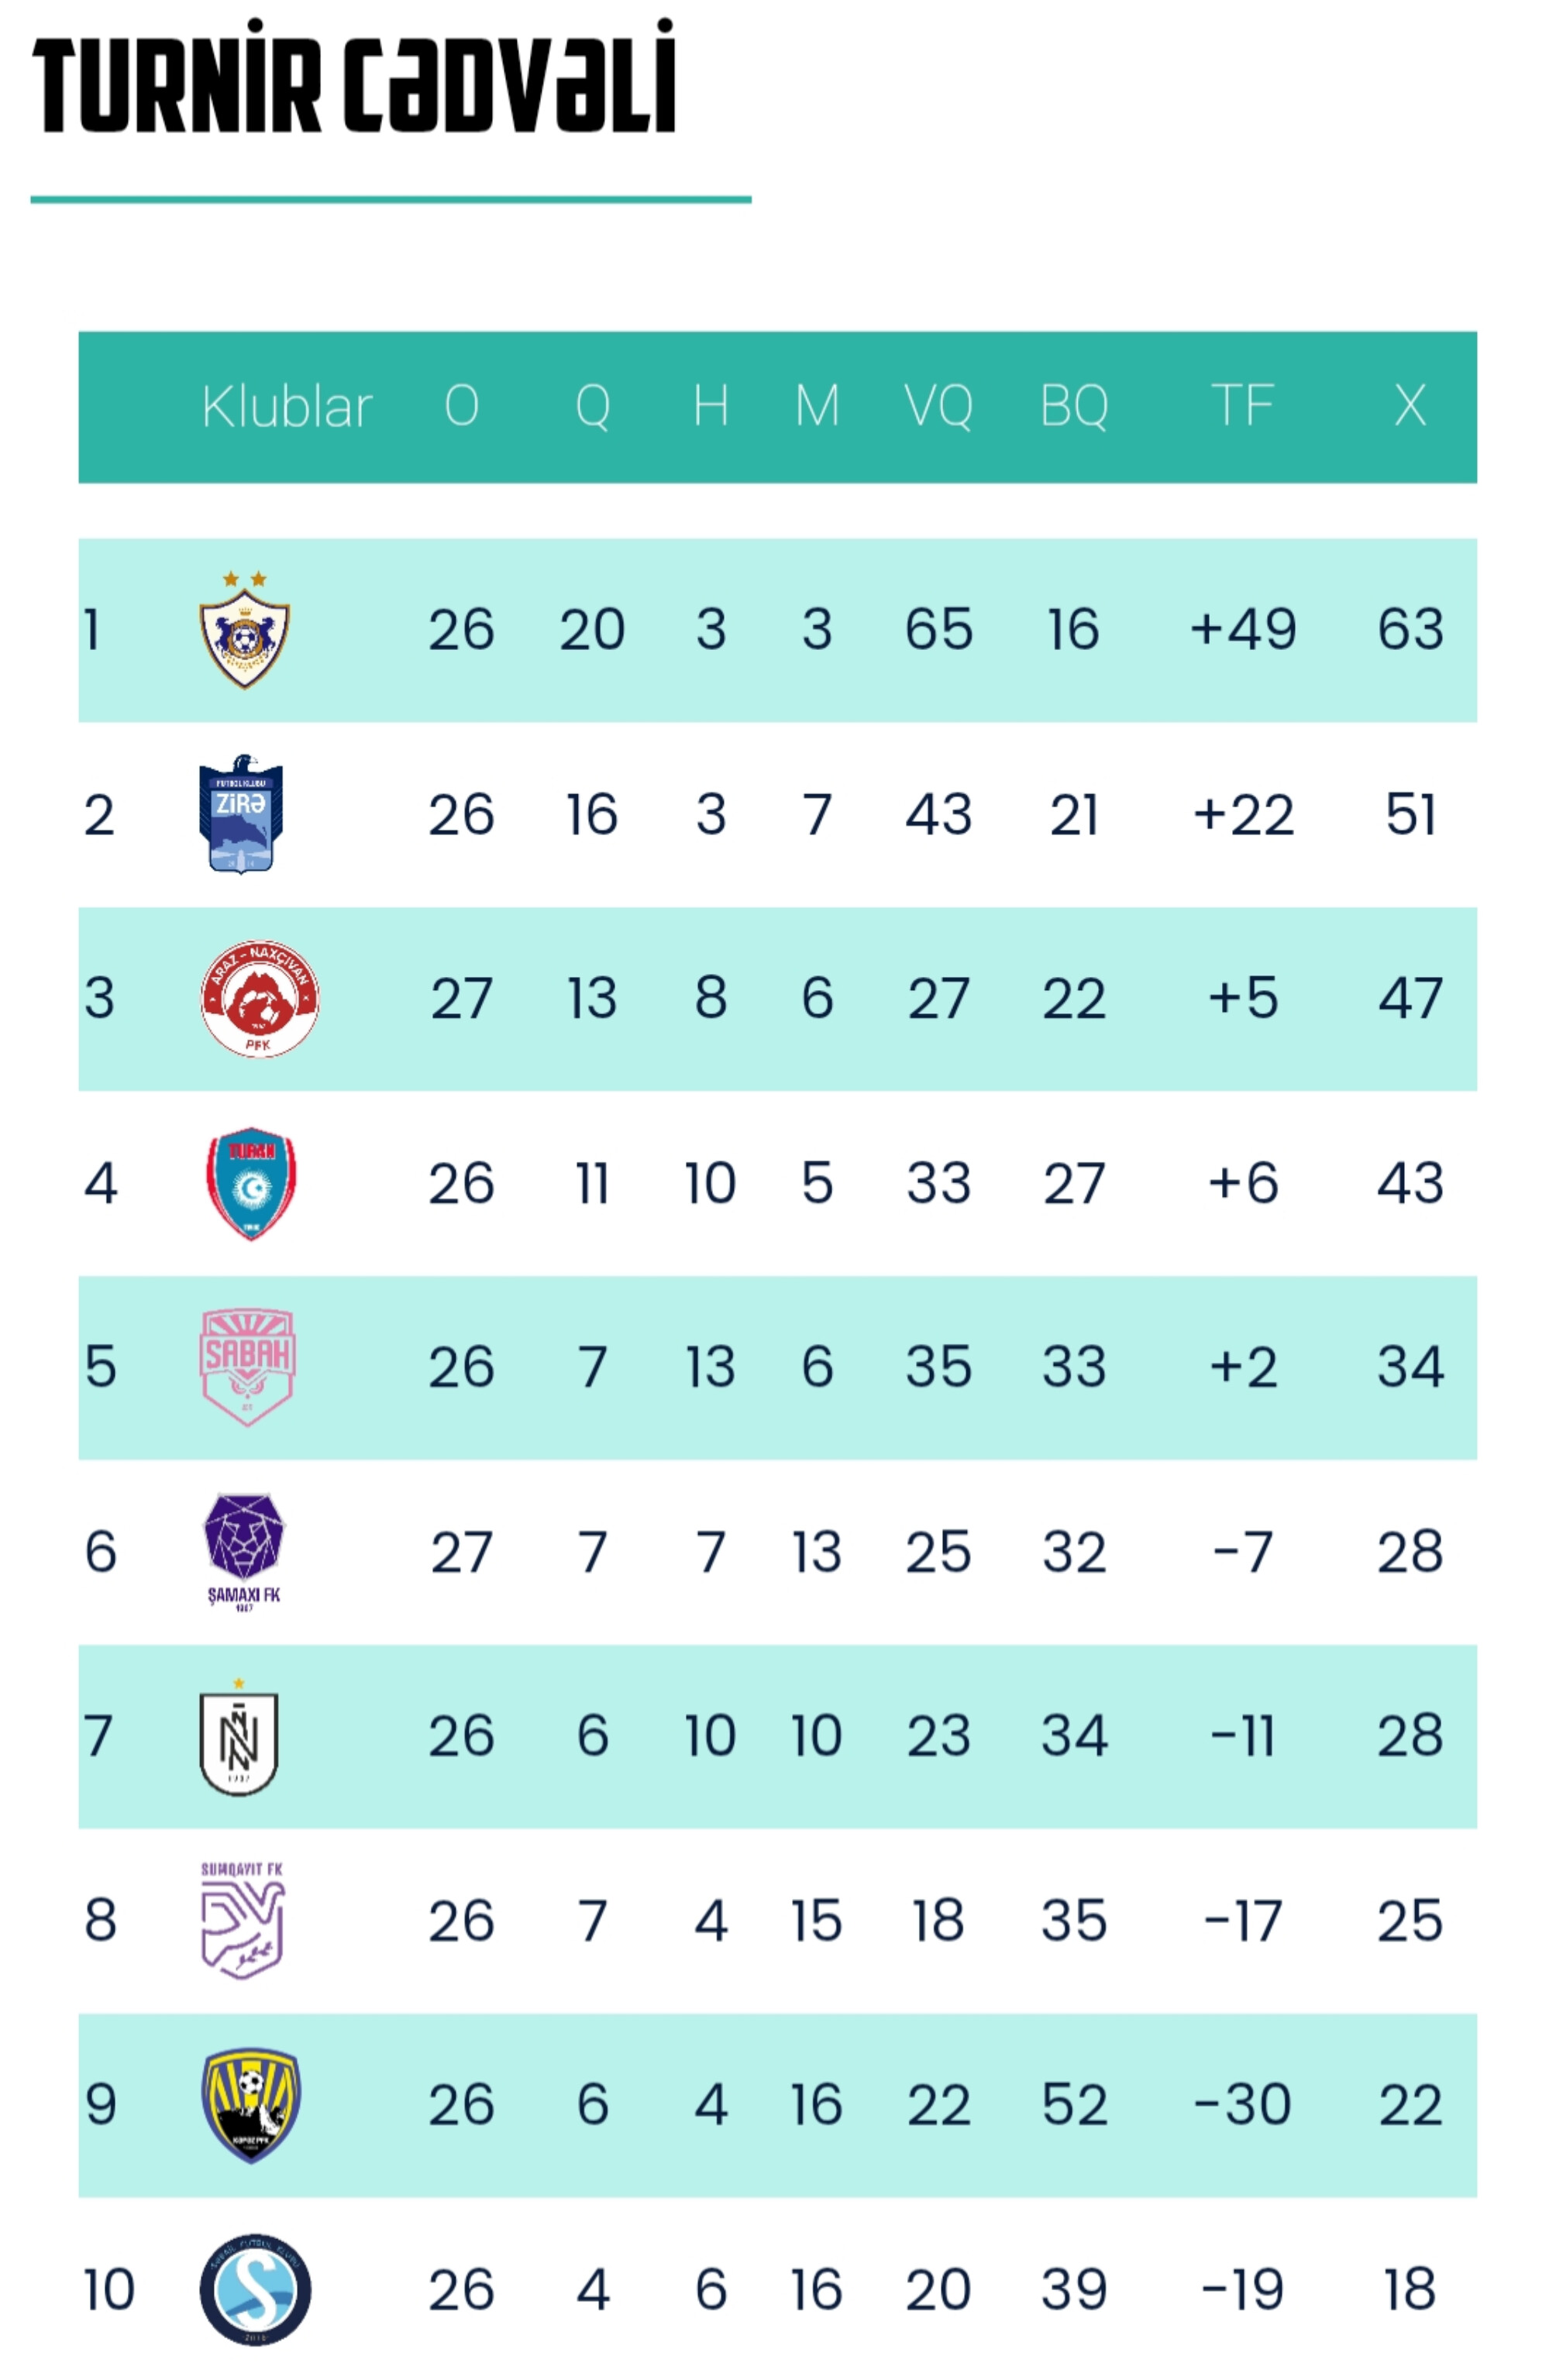The width and height of the screenshot is (1556, 2380).
Task: Click the Turan club shield logo
Action: pos(251,1183)
